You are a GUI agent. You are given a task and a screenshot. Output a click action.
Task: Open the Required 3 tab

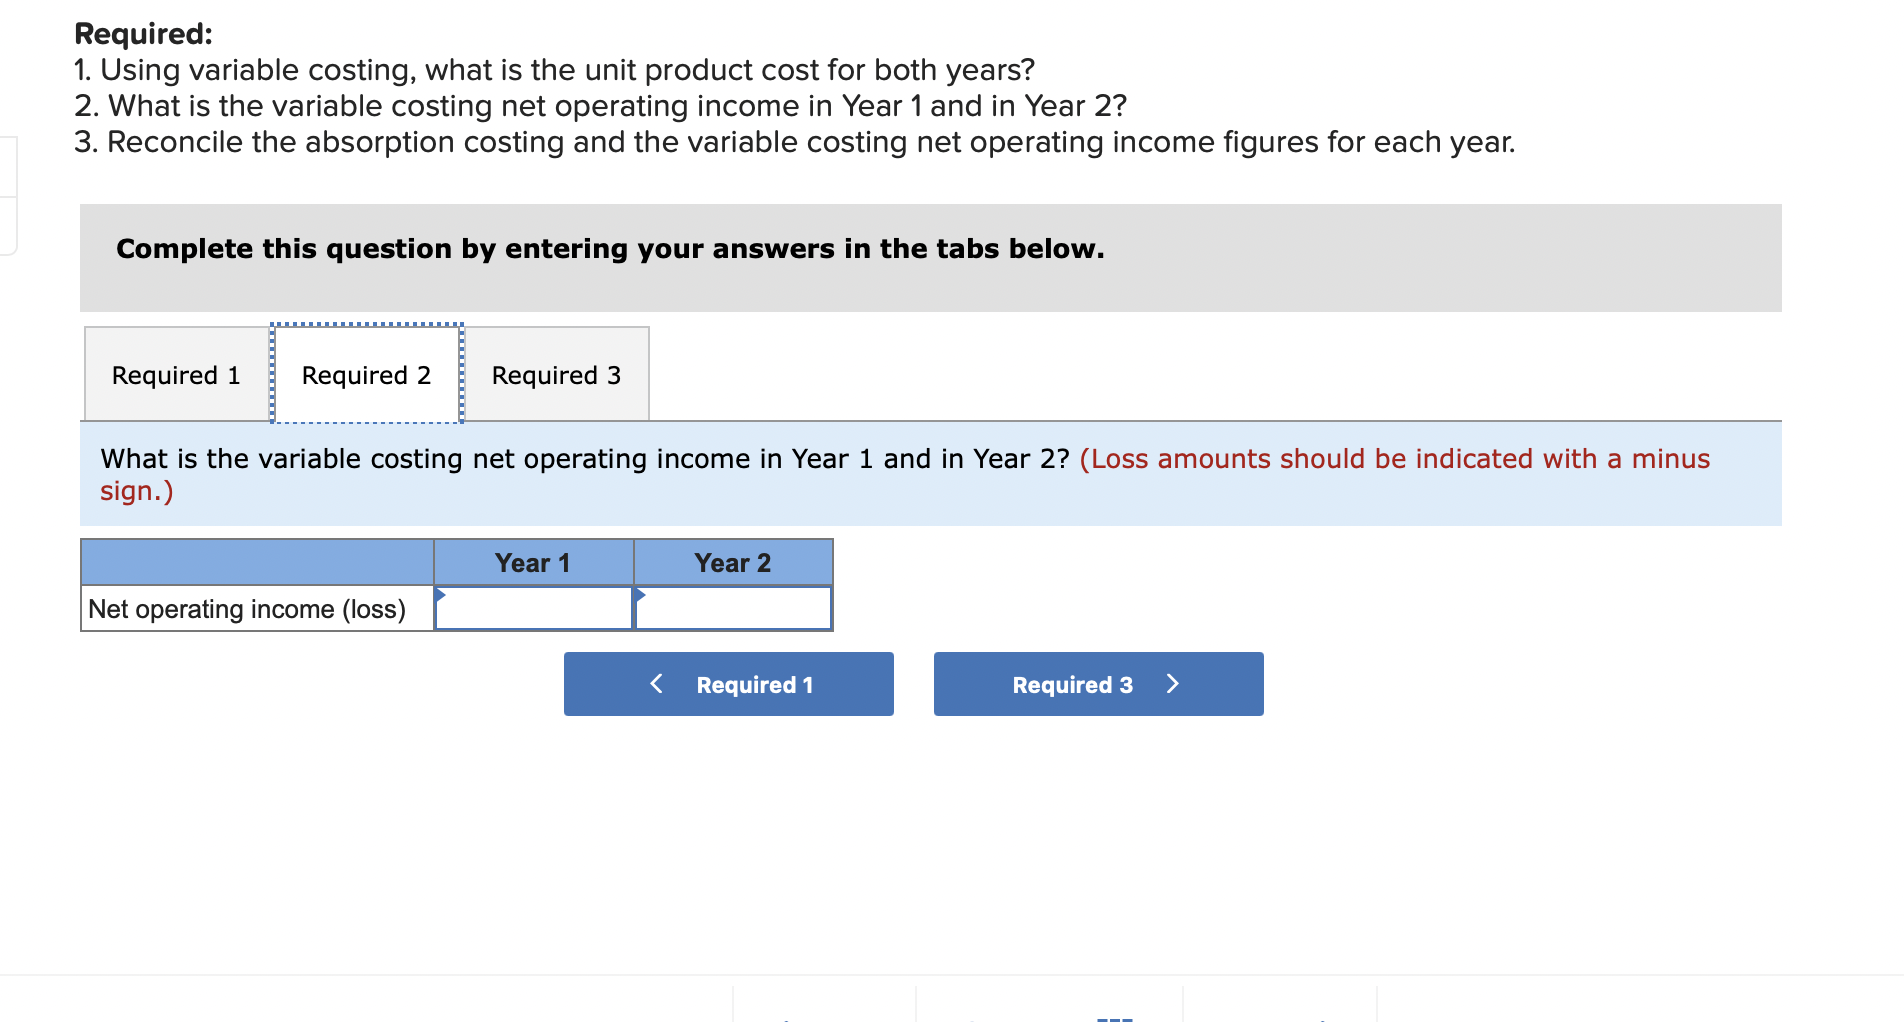[556, 374]
